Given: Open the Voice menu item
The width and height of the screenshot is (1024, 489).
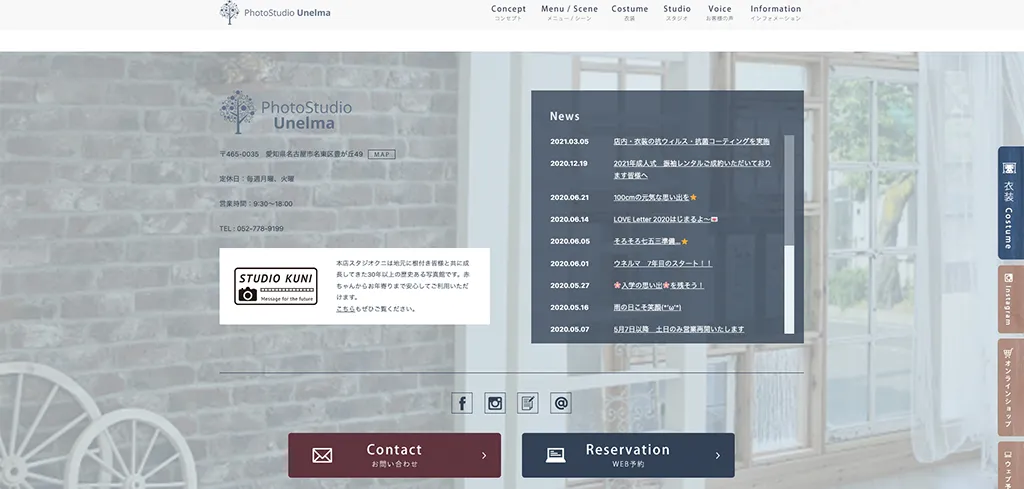Looking at the screenshot, I should pos(719,12).
